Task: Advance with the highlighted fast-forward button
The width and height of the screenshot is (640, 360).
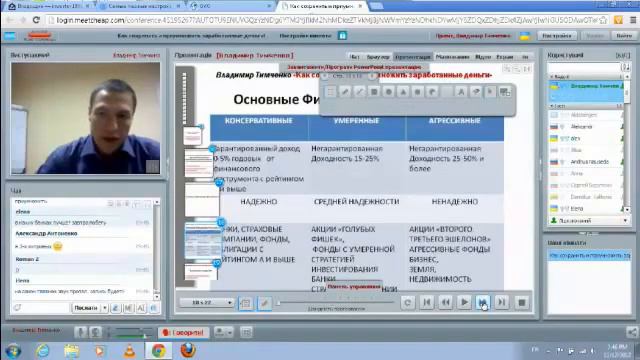Action: [x=483, y=302]
